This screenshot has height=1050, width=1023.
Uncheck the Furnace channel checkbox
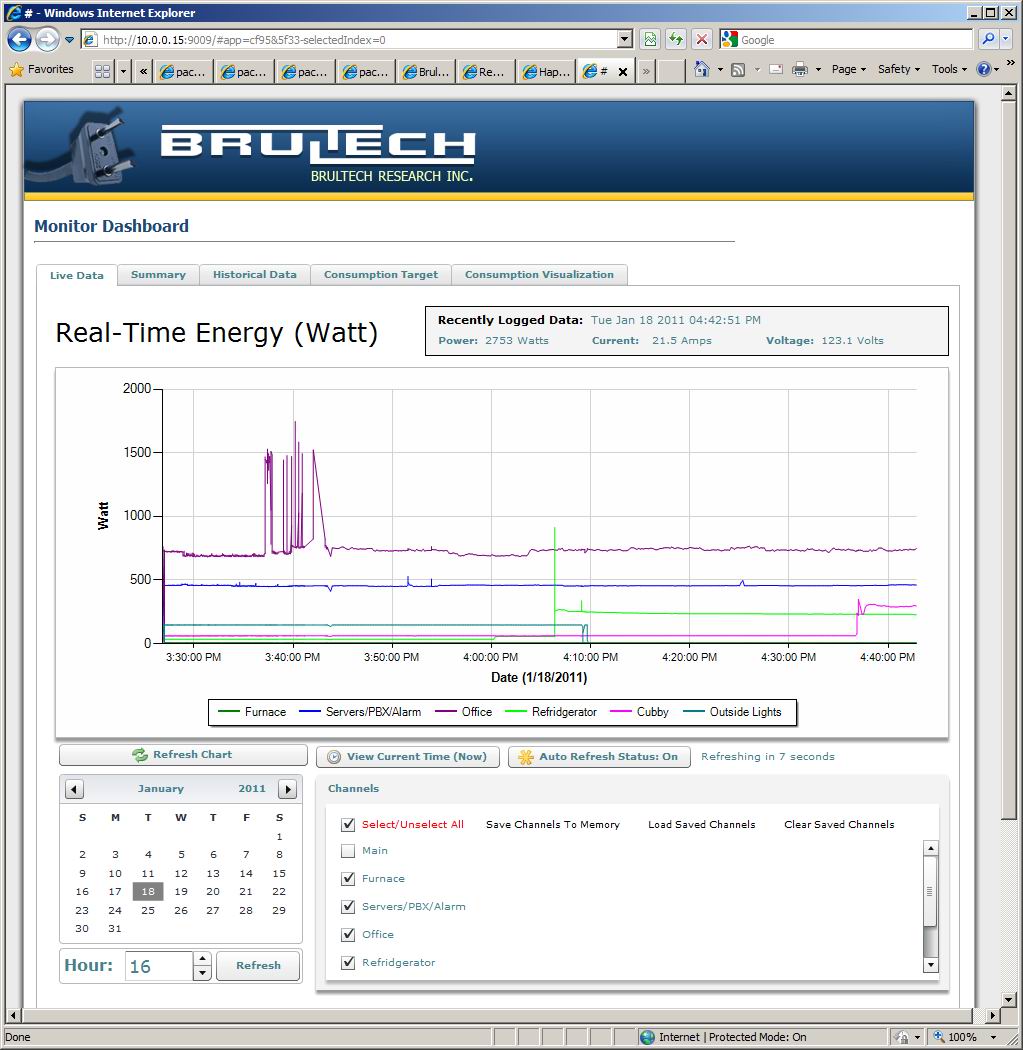(348, 879)
